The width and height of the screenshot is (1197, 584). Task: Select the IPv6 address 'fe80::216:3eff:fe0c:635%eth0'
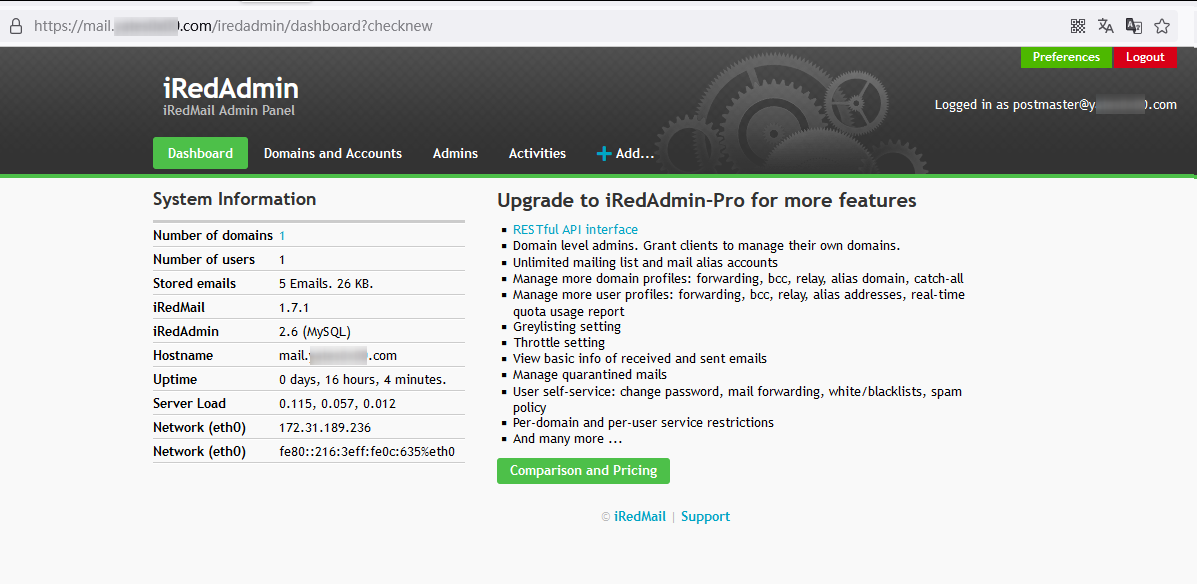click(367, 451)
